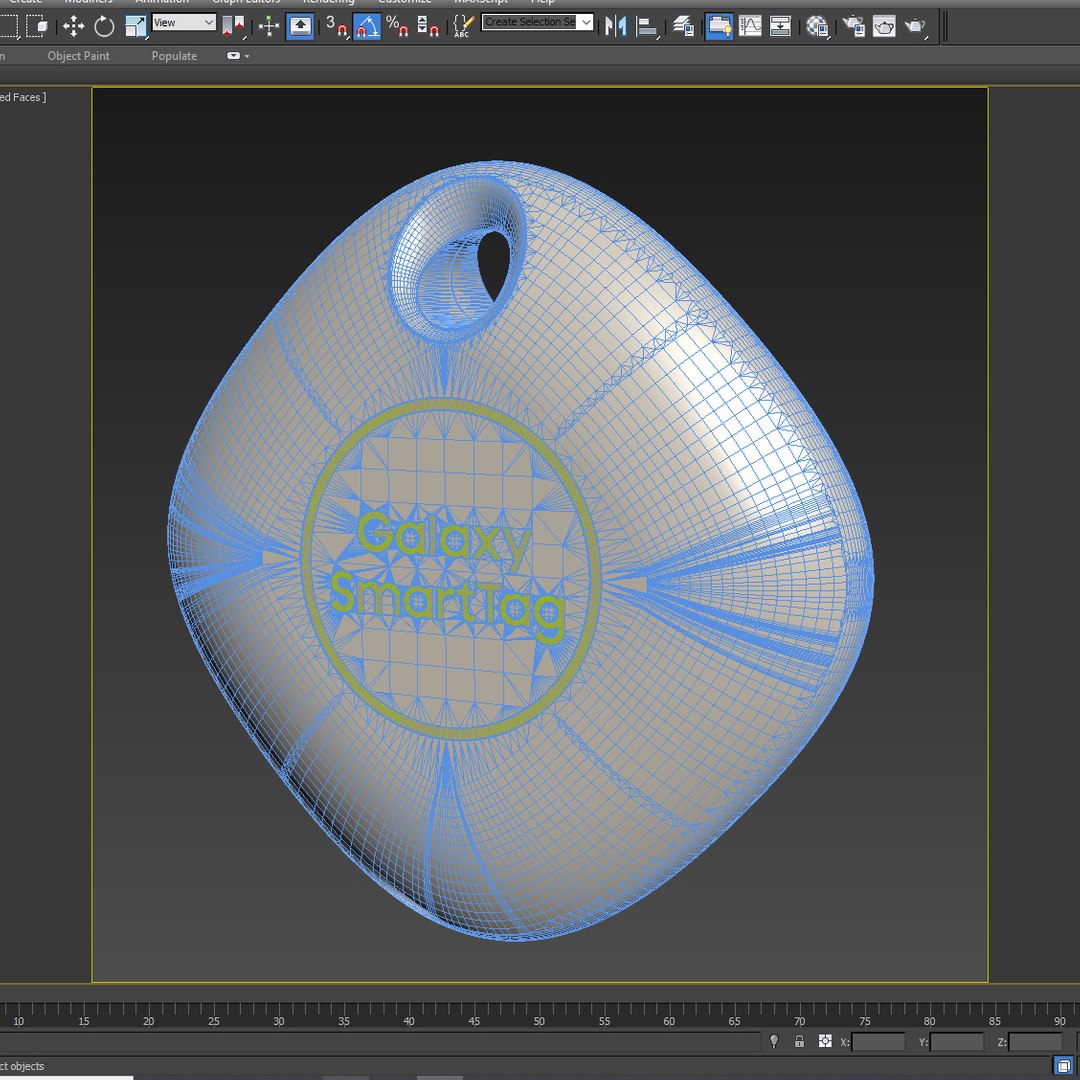
Task: Select the Move tool
Action: pos(73,26)
